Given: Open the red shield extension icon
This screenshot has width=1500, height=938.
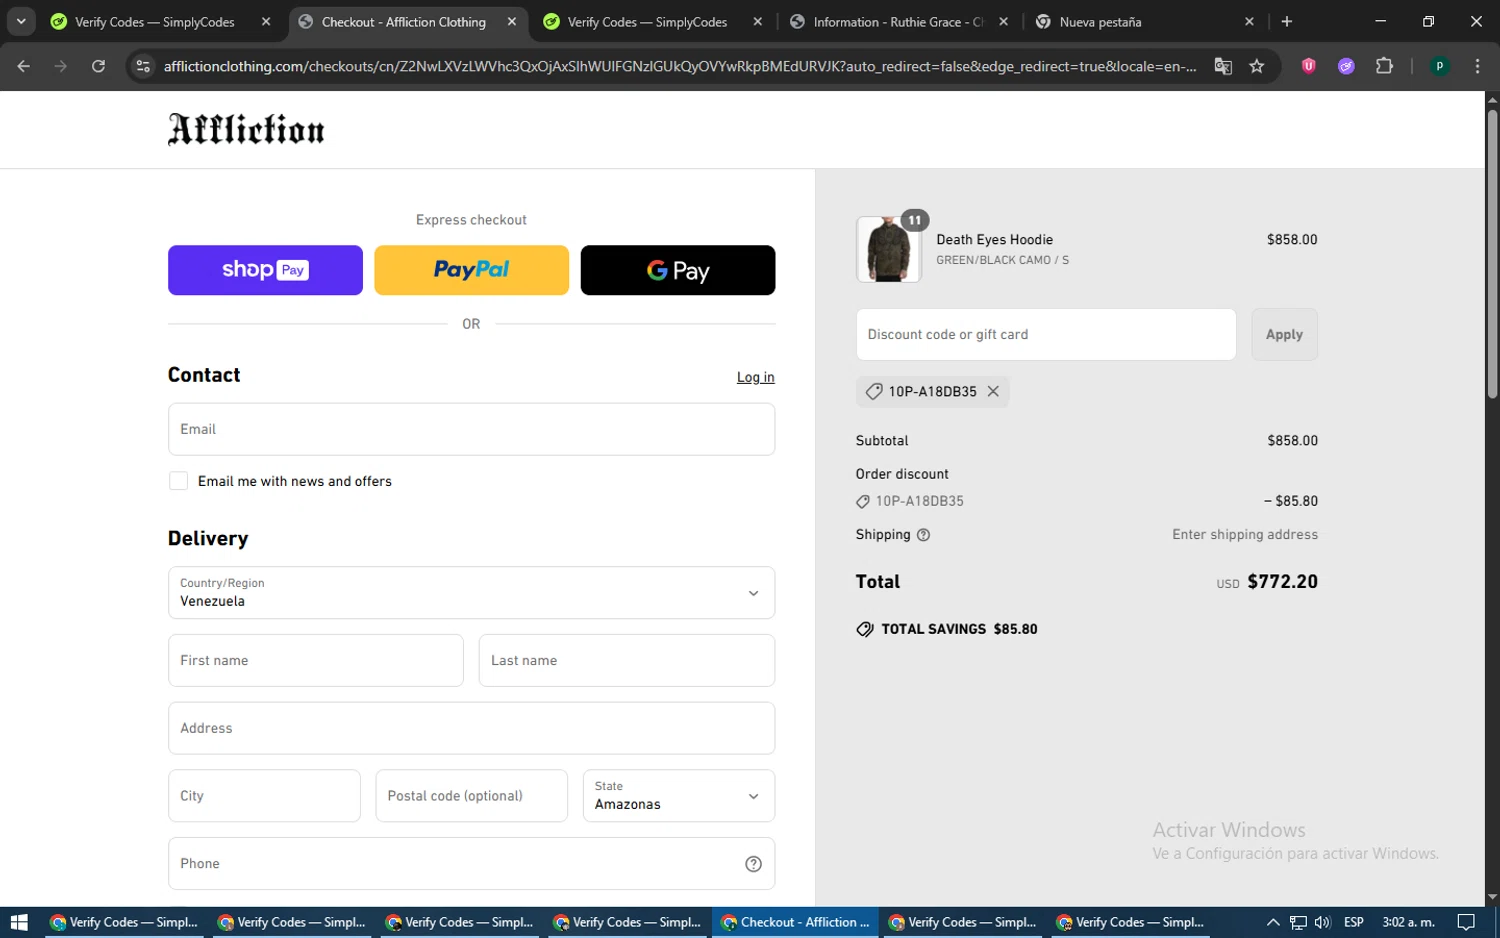Looking at the screenshot, I should [1308, 66].
